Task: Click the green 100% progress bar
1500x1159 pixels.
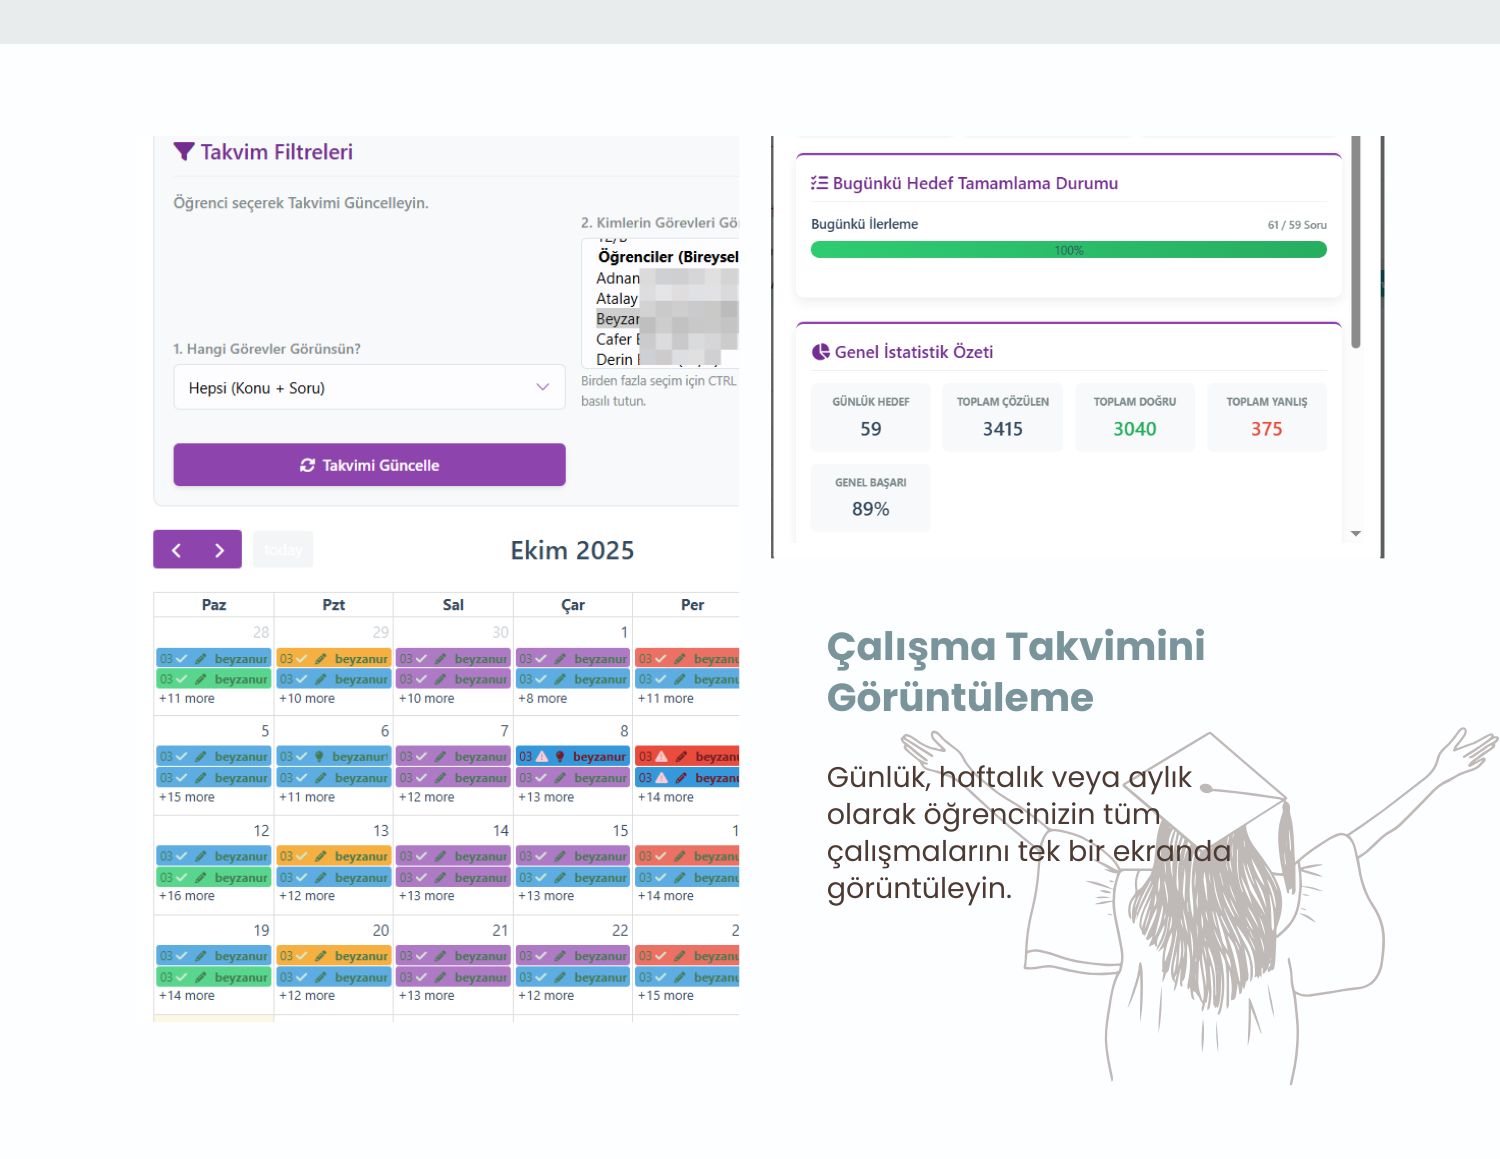Action: (1068, 250)
